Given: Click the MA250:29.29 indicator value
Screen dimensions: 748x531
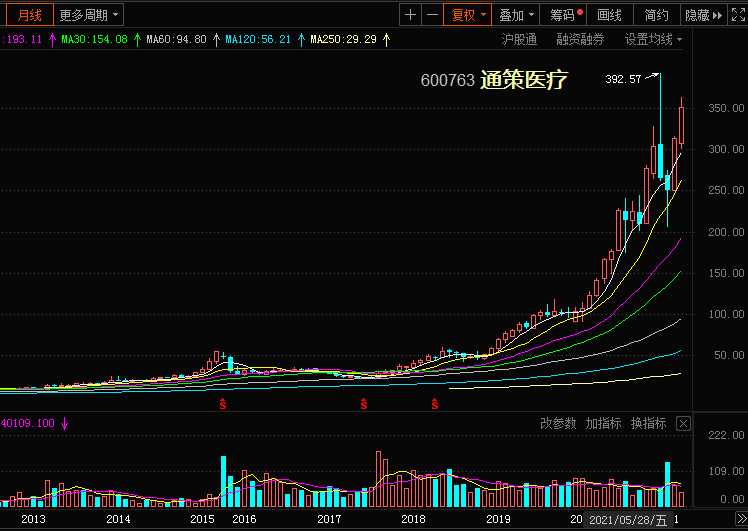Looking at the screenshot, I should [343, 39].
